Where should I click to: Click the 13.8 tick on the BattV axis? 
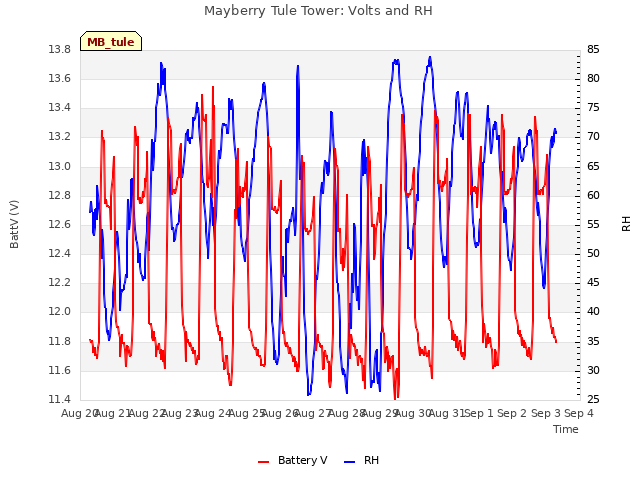pyautogui.click(x=60, y=50)
